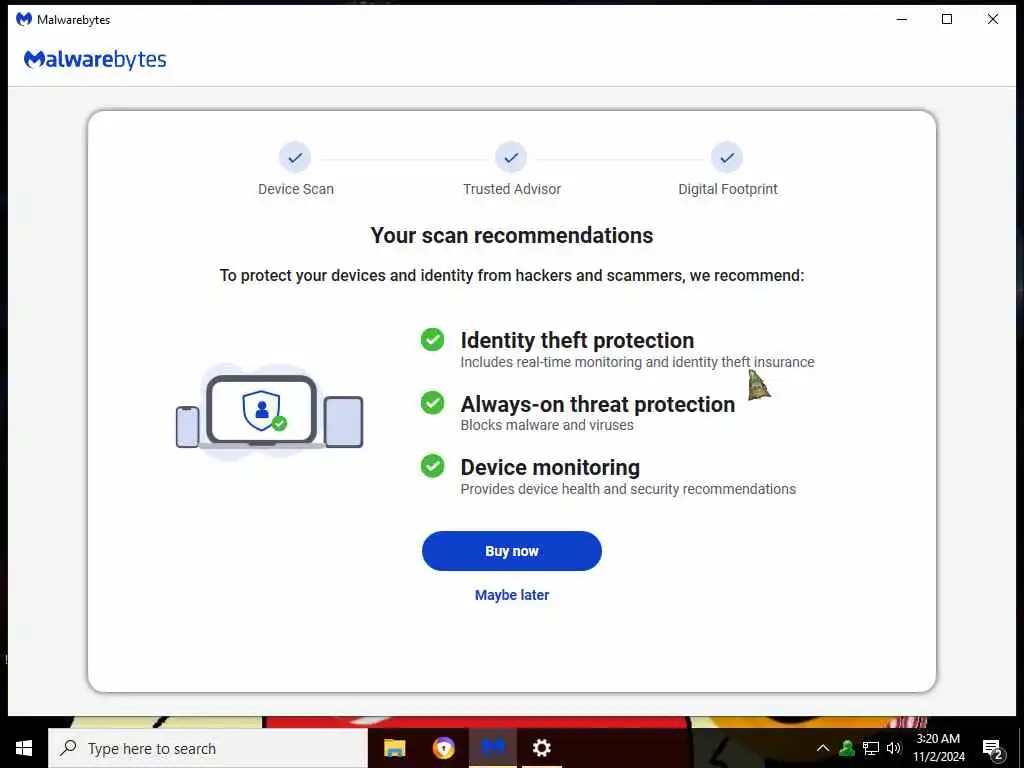1024x768 pixels.
Task: Select the Digital Footprint step checkmark
Action: tap(727, 157)
